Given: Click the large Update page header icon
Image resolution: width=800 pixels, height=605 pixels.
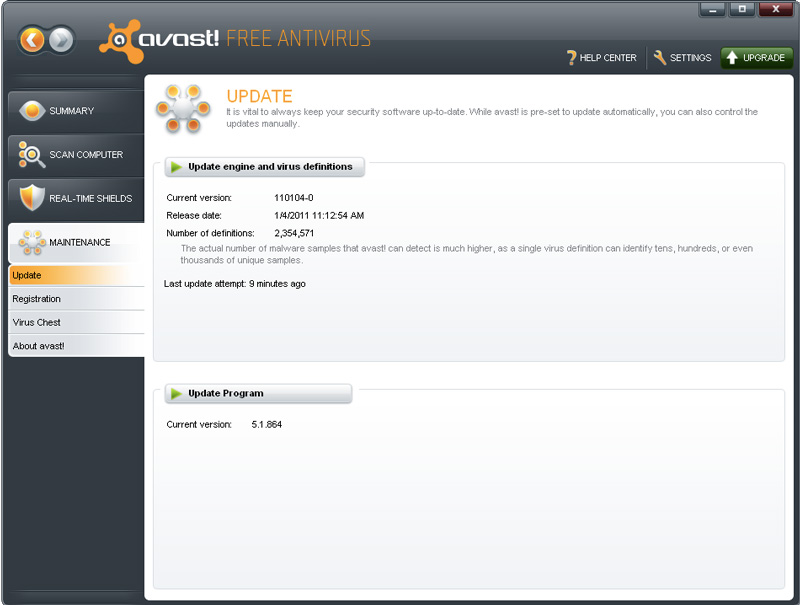Looking at the screenshot, I should pos(183,108).
